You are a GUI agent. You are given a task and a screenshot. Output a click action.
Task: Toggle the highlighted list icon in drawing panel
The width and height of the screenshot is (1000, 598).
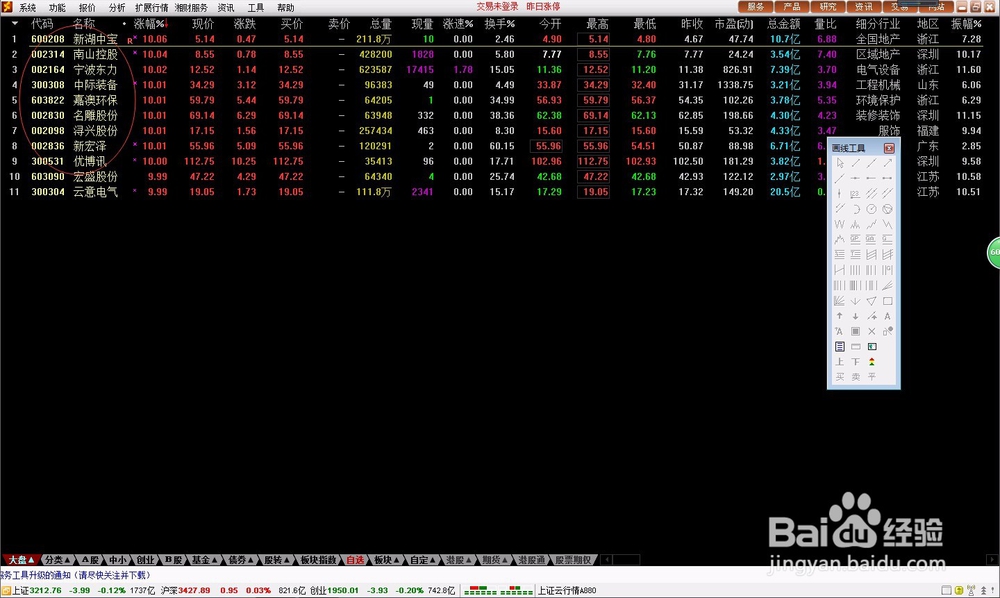tap(839, 347)
